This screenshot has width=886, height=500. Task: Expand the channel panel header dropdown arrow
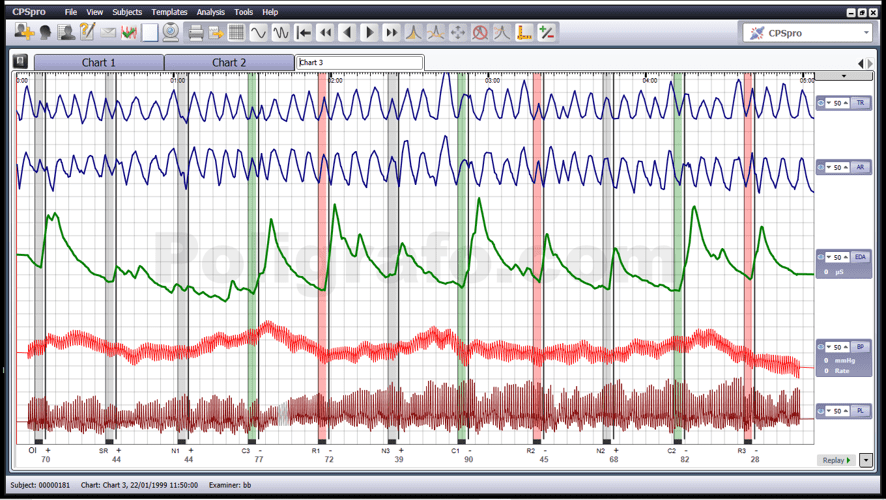pos(843,76)
